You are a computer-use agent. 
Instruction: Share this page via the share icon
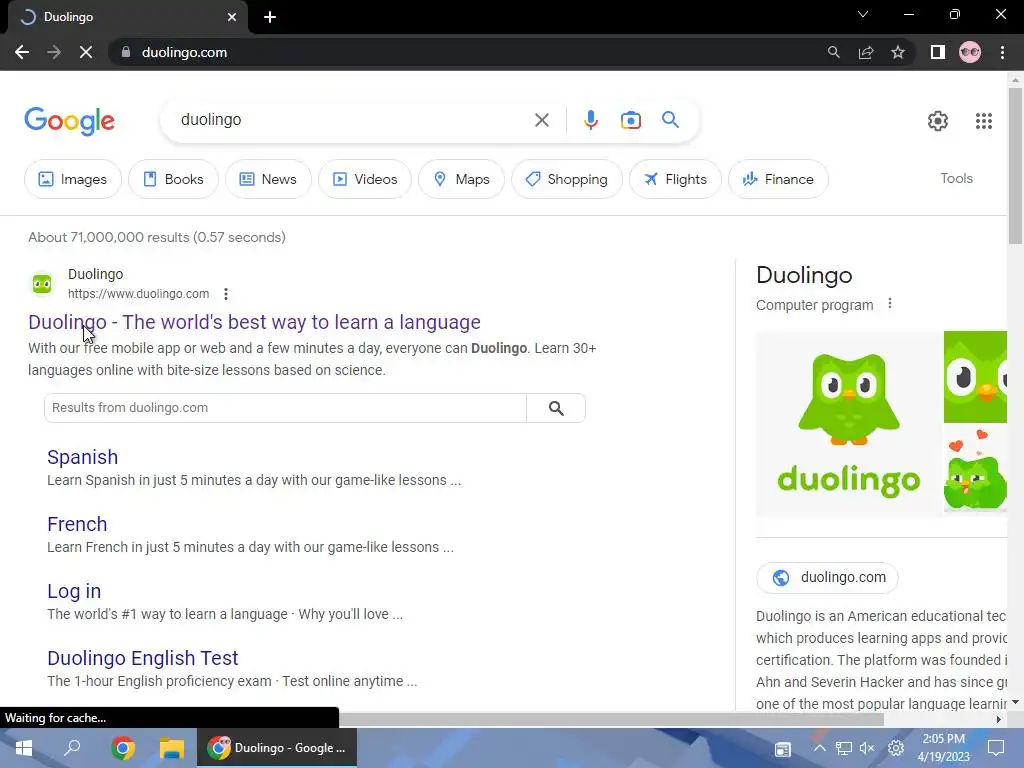(x=866, y=52)
